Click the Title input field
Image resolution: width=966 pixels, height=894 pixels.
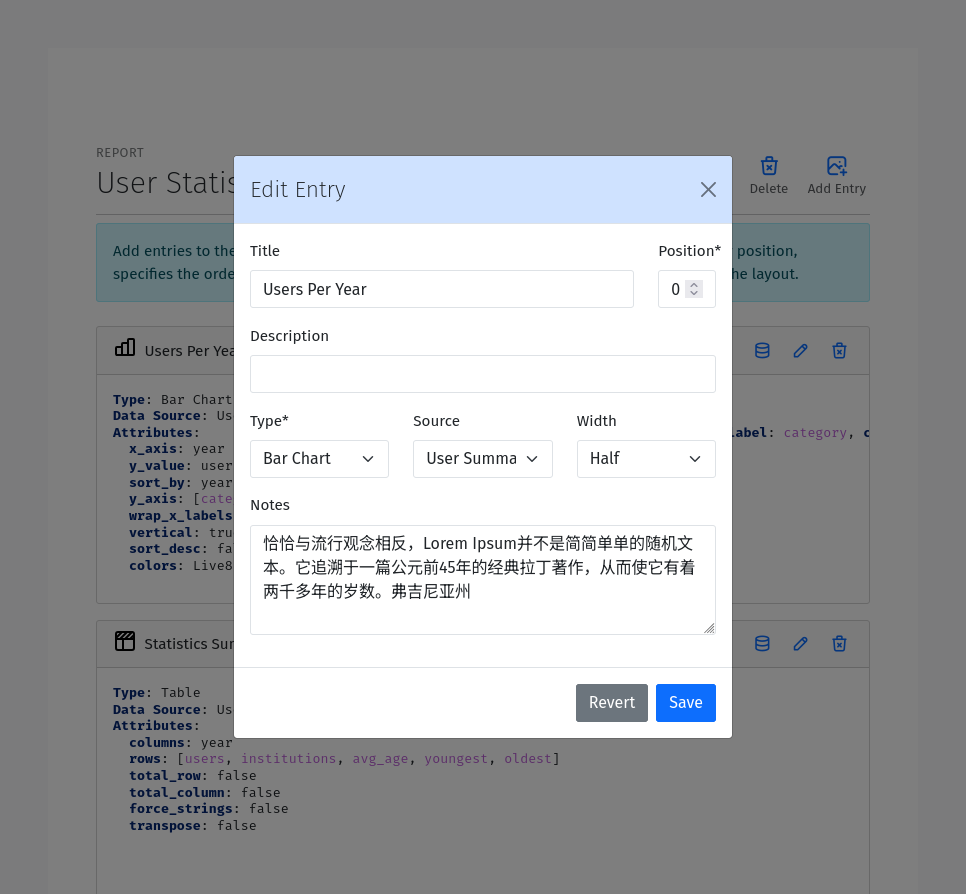[442, 289]
